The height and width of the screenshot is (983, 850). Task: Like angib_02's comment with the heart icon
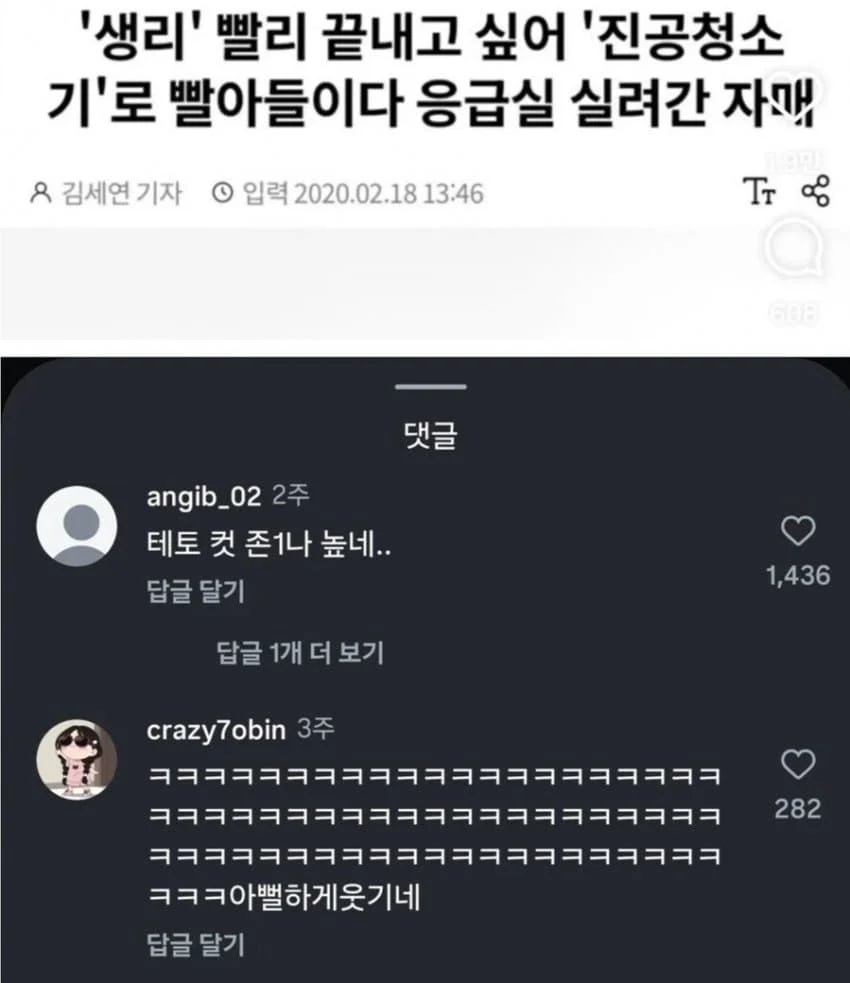(x=797, y=532)
